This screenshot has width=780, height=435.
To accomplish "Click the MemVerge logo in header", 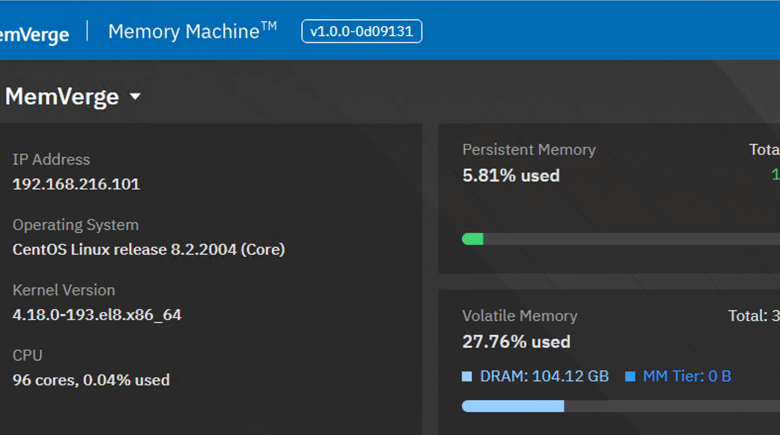I will pos(34,35).
